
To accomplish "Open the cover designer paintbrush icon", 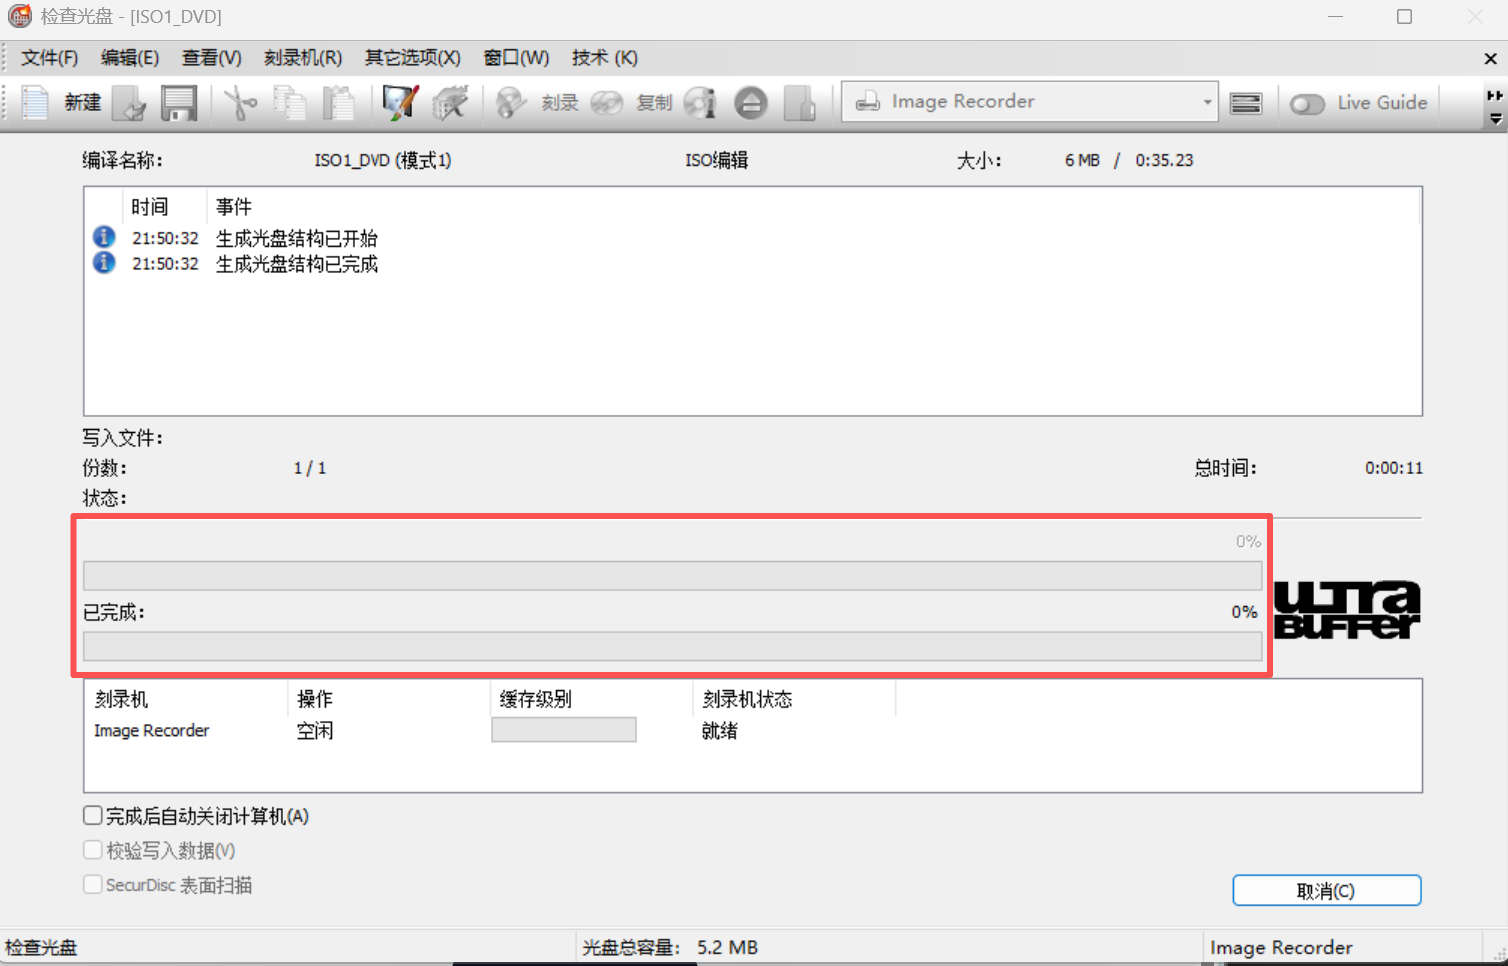I will pos(400,102).
